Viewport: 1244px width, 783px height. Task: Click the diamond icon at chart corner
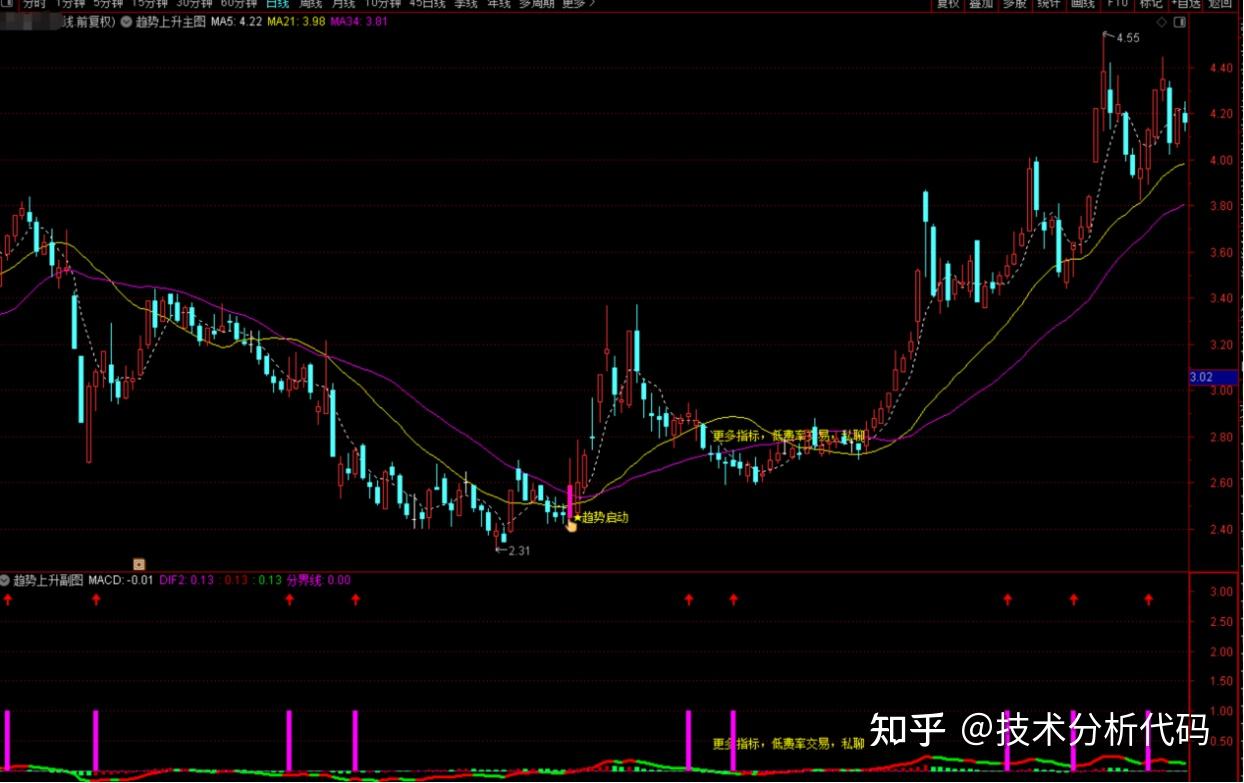1161,21
